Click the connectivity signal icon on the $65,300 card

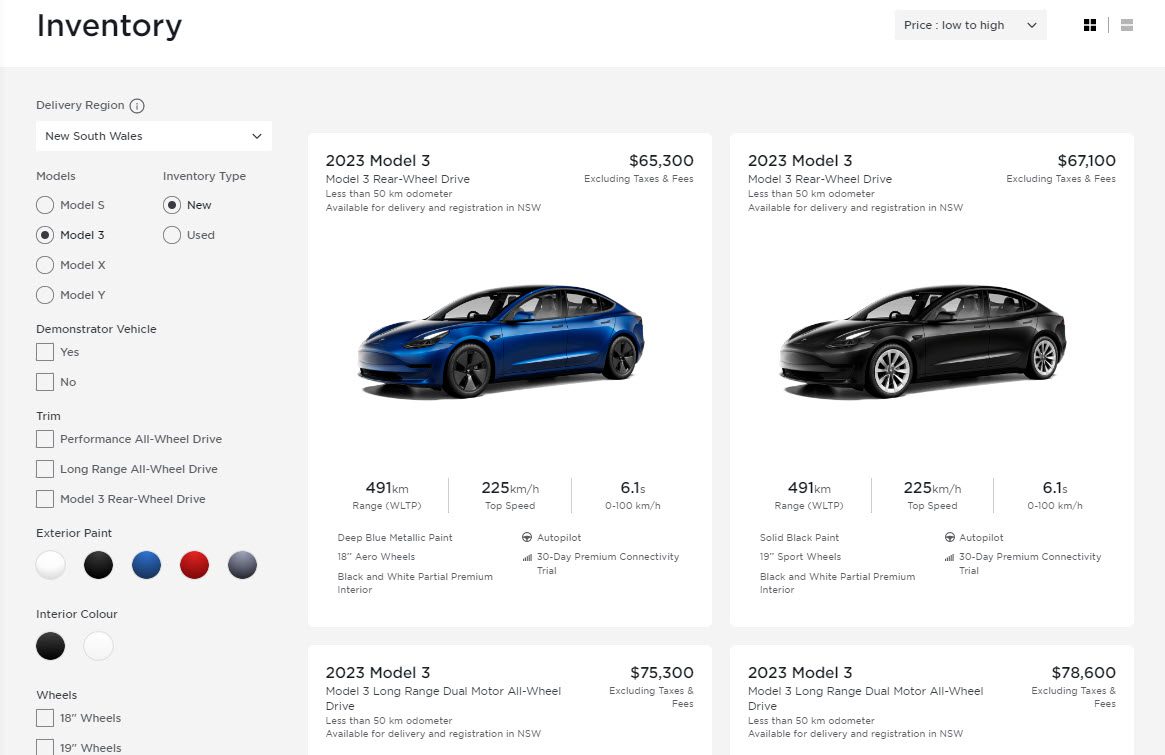(x=527, y=557)
